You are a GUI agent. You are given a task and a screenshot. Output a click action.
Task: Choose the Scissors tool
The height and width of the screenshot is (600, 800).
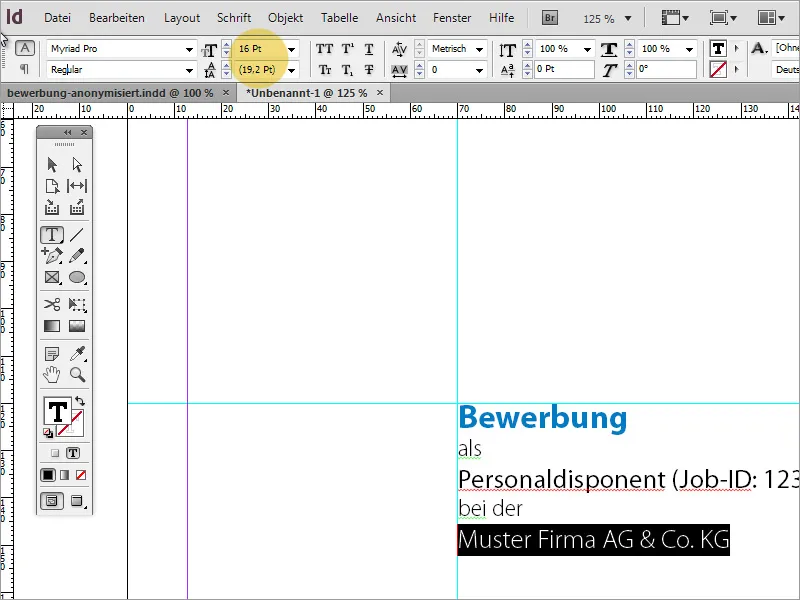[x=52, y=304]
